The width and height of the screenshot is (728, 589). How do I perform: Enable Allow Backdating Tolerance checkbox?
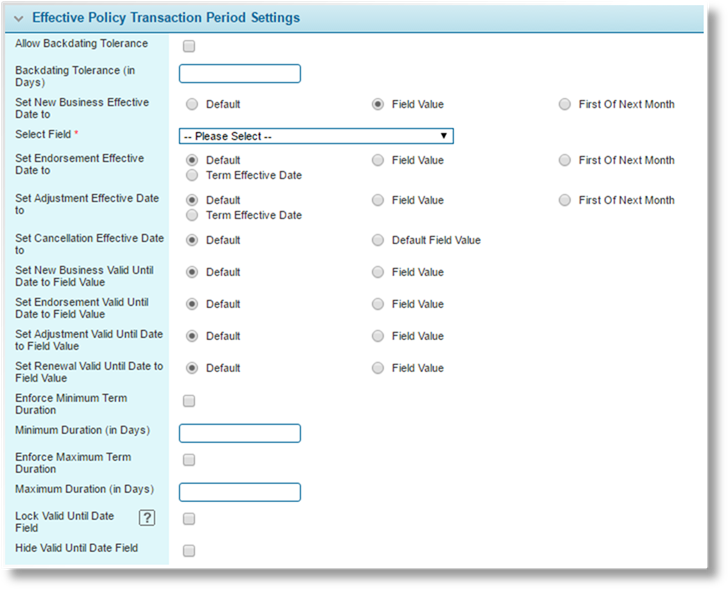click(189, 46)
